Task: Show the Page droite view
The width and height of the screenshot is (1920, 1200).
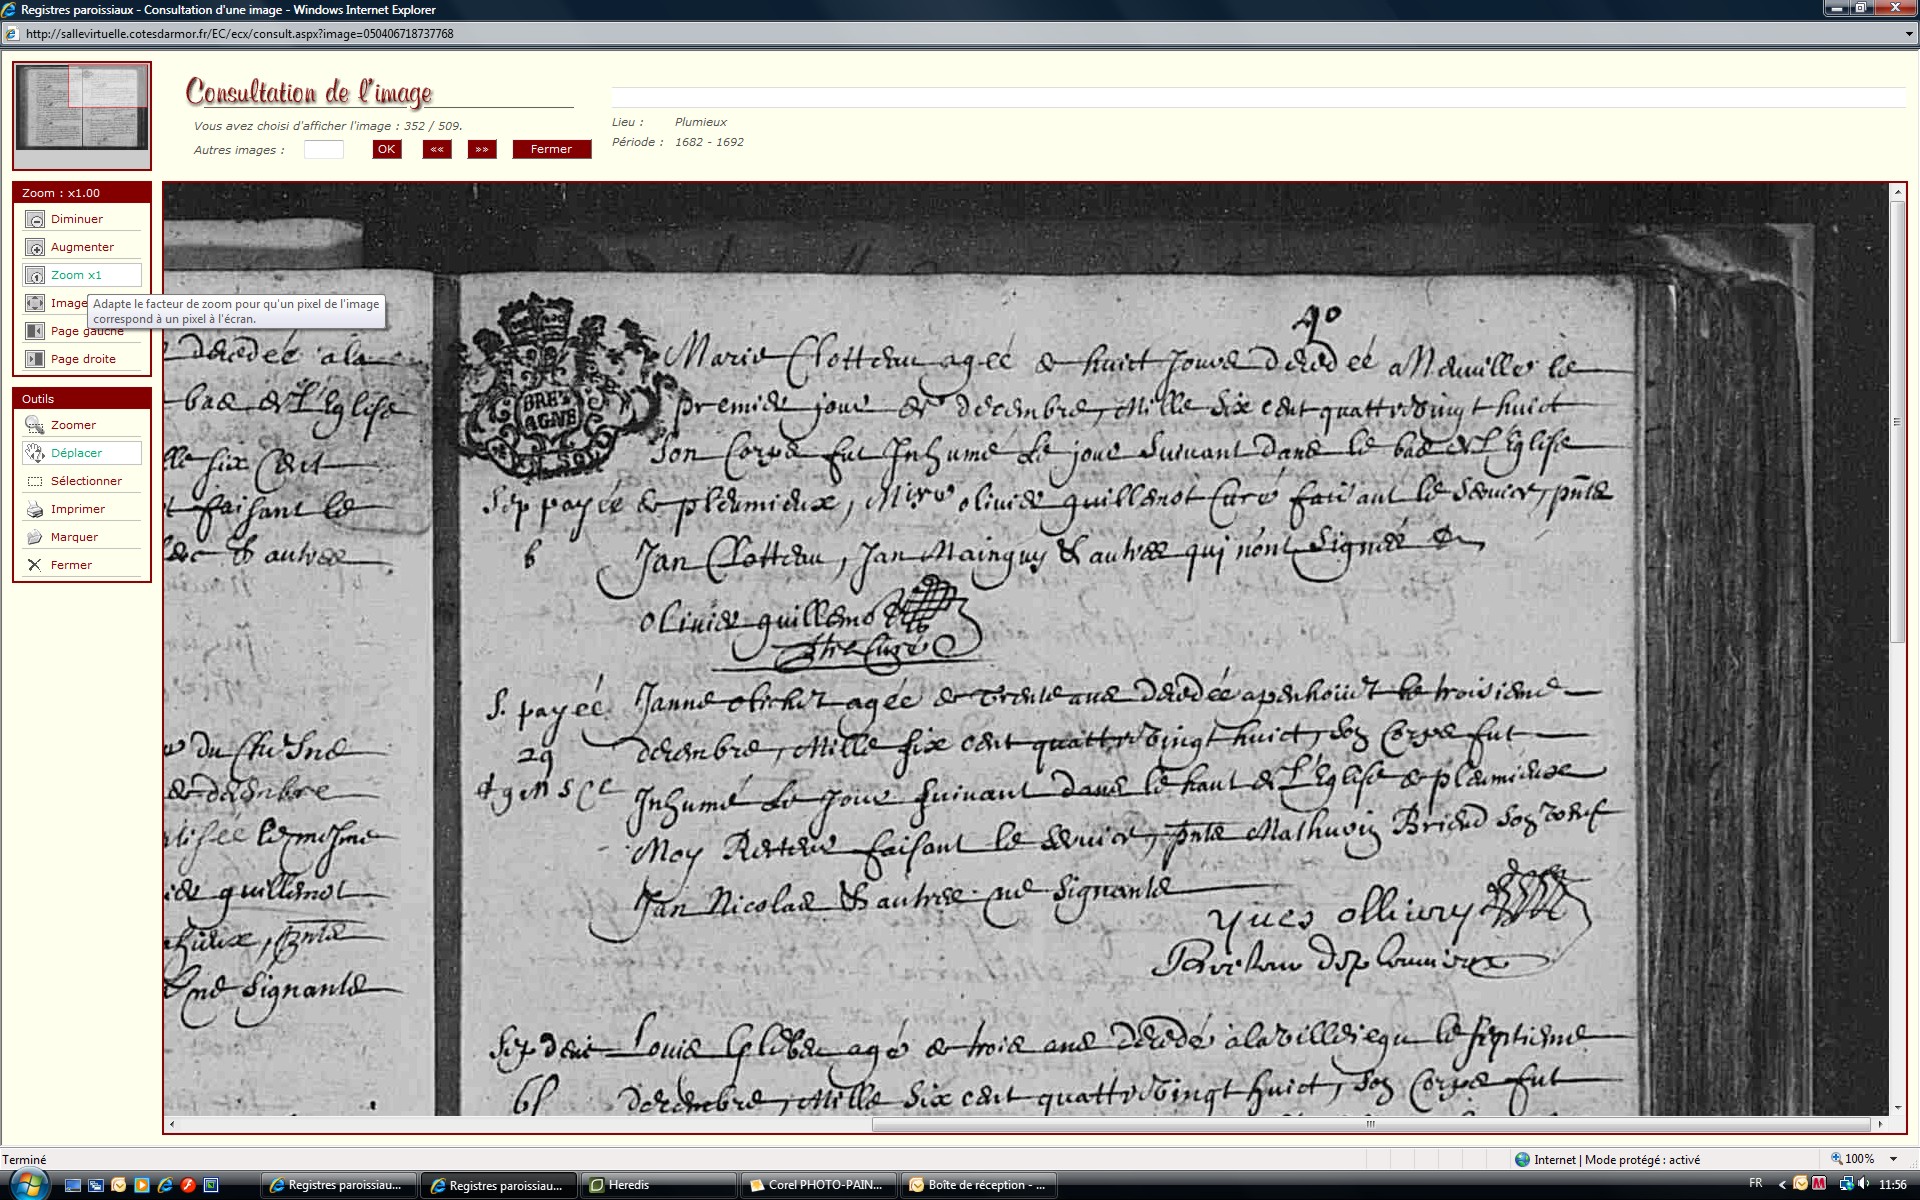Action: coord(35,359)
